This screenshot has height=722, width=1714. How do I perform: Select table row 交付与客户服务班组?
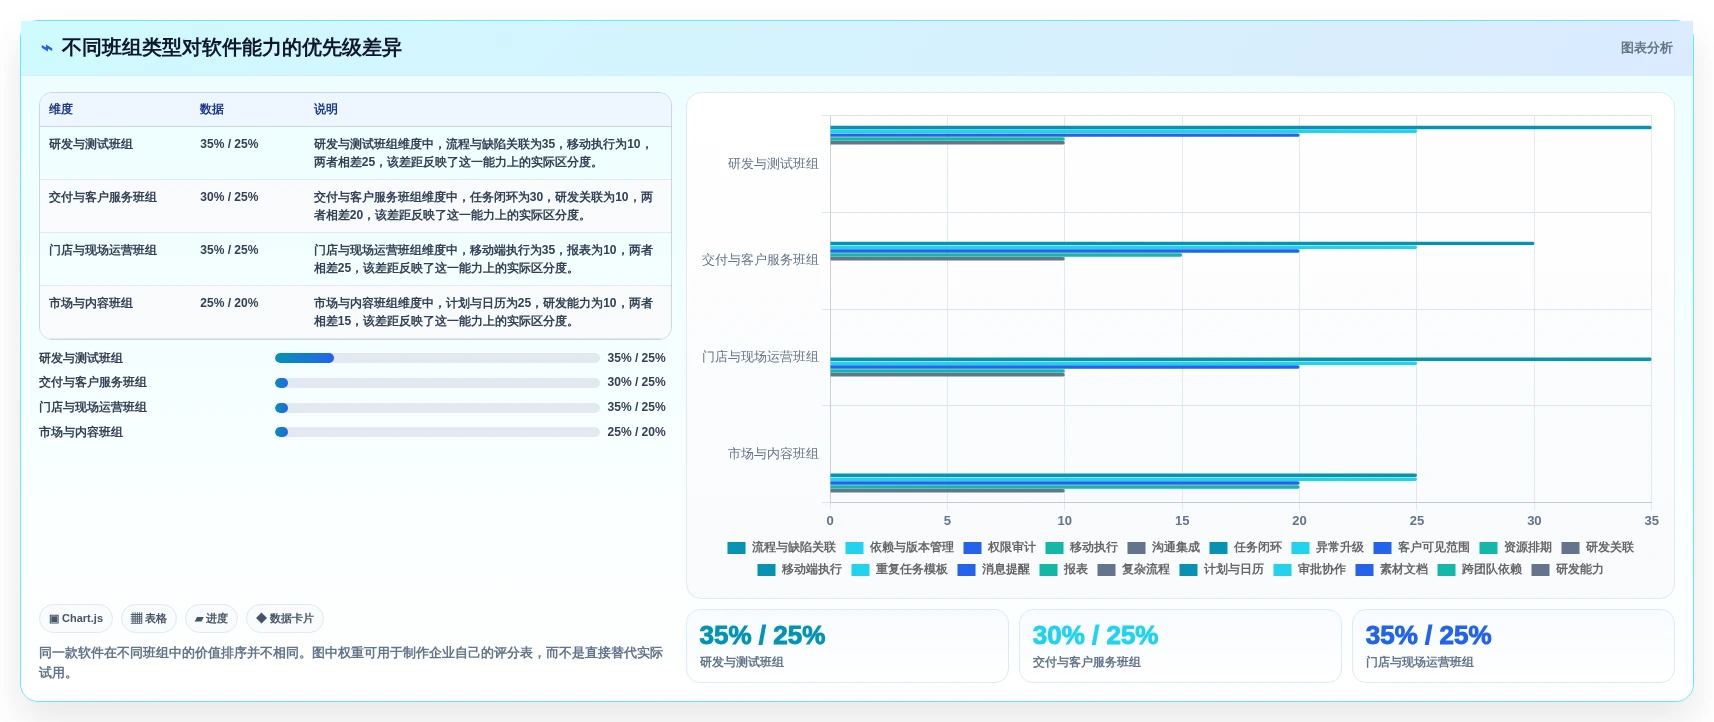[x=355, y=206]
